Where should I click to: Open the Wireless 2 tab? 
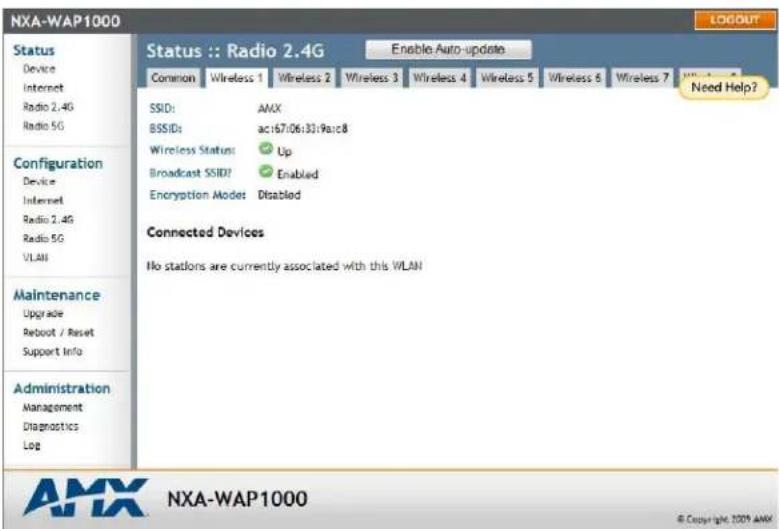[304, 78]
